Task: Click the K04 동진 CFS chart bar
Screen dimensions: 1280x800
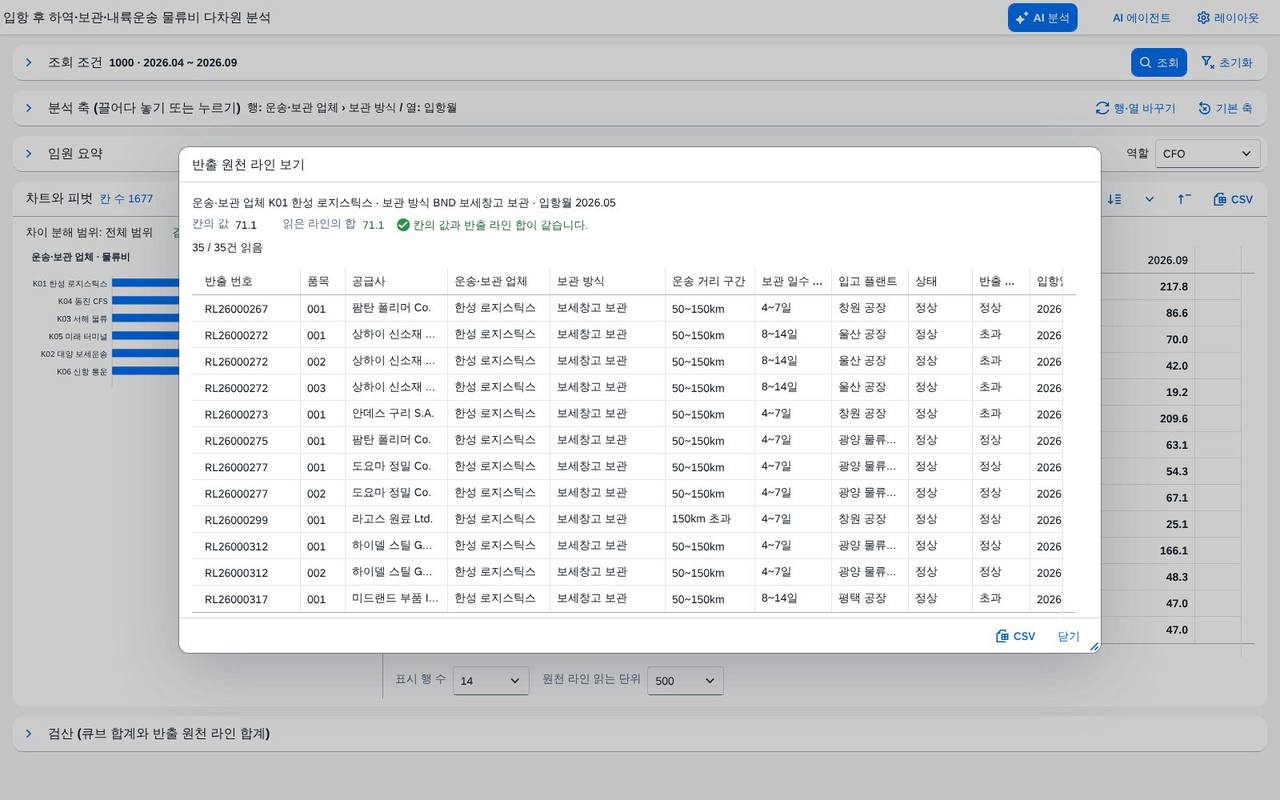Action: pyautogui.click(x=145, y=301)
